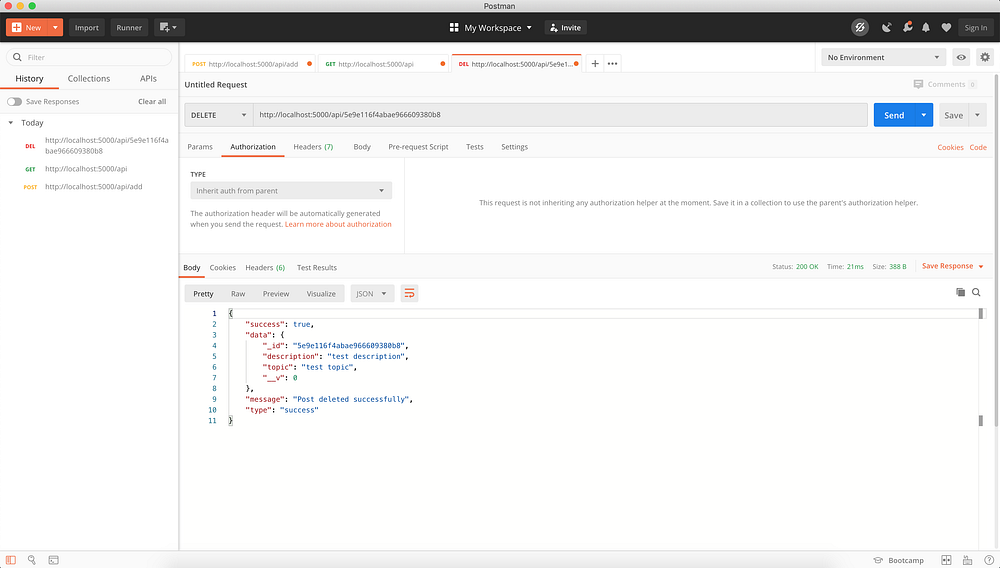This screenshot has height=568, width=1000.
Task: Click the wrench settings icon in header
Action: tap(907, 27)
